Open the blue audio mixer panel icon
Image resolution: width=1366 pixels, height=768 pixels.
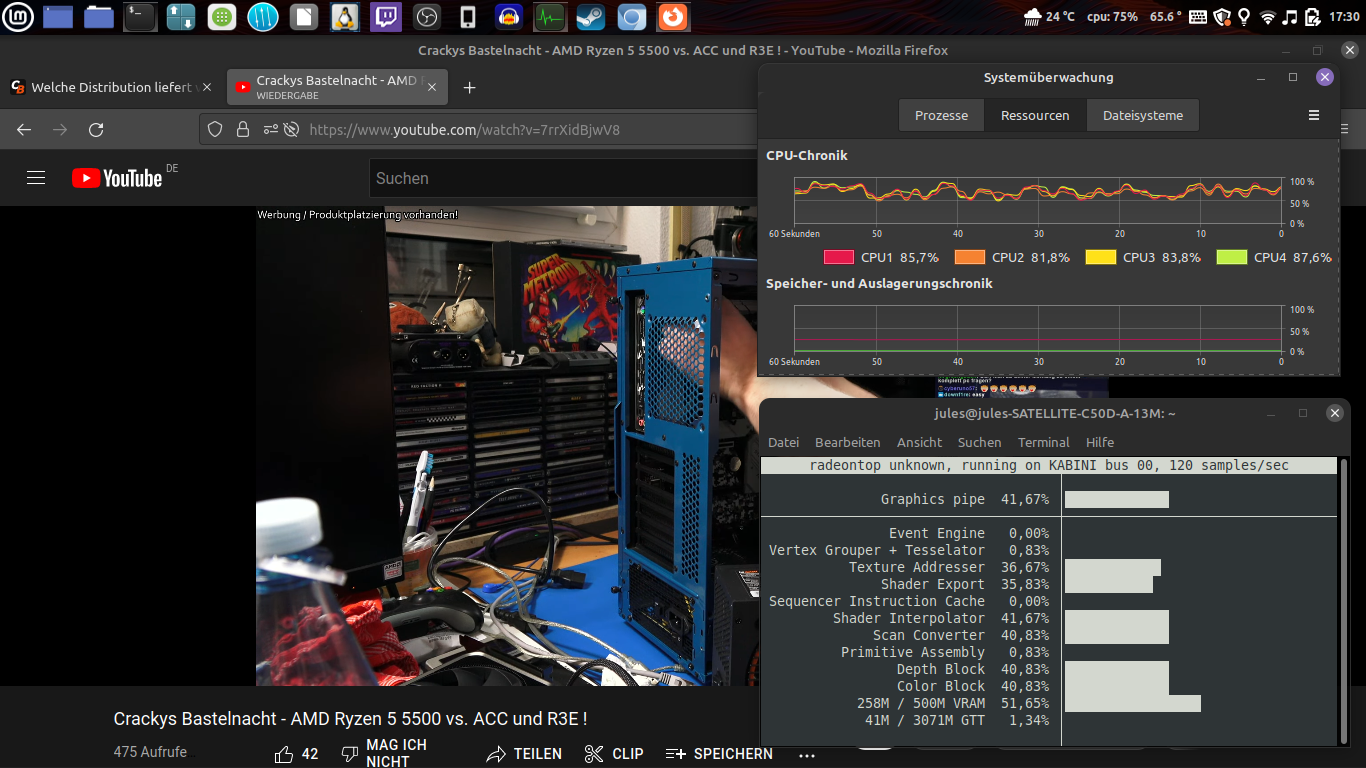point(263,16)
